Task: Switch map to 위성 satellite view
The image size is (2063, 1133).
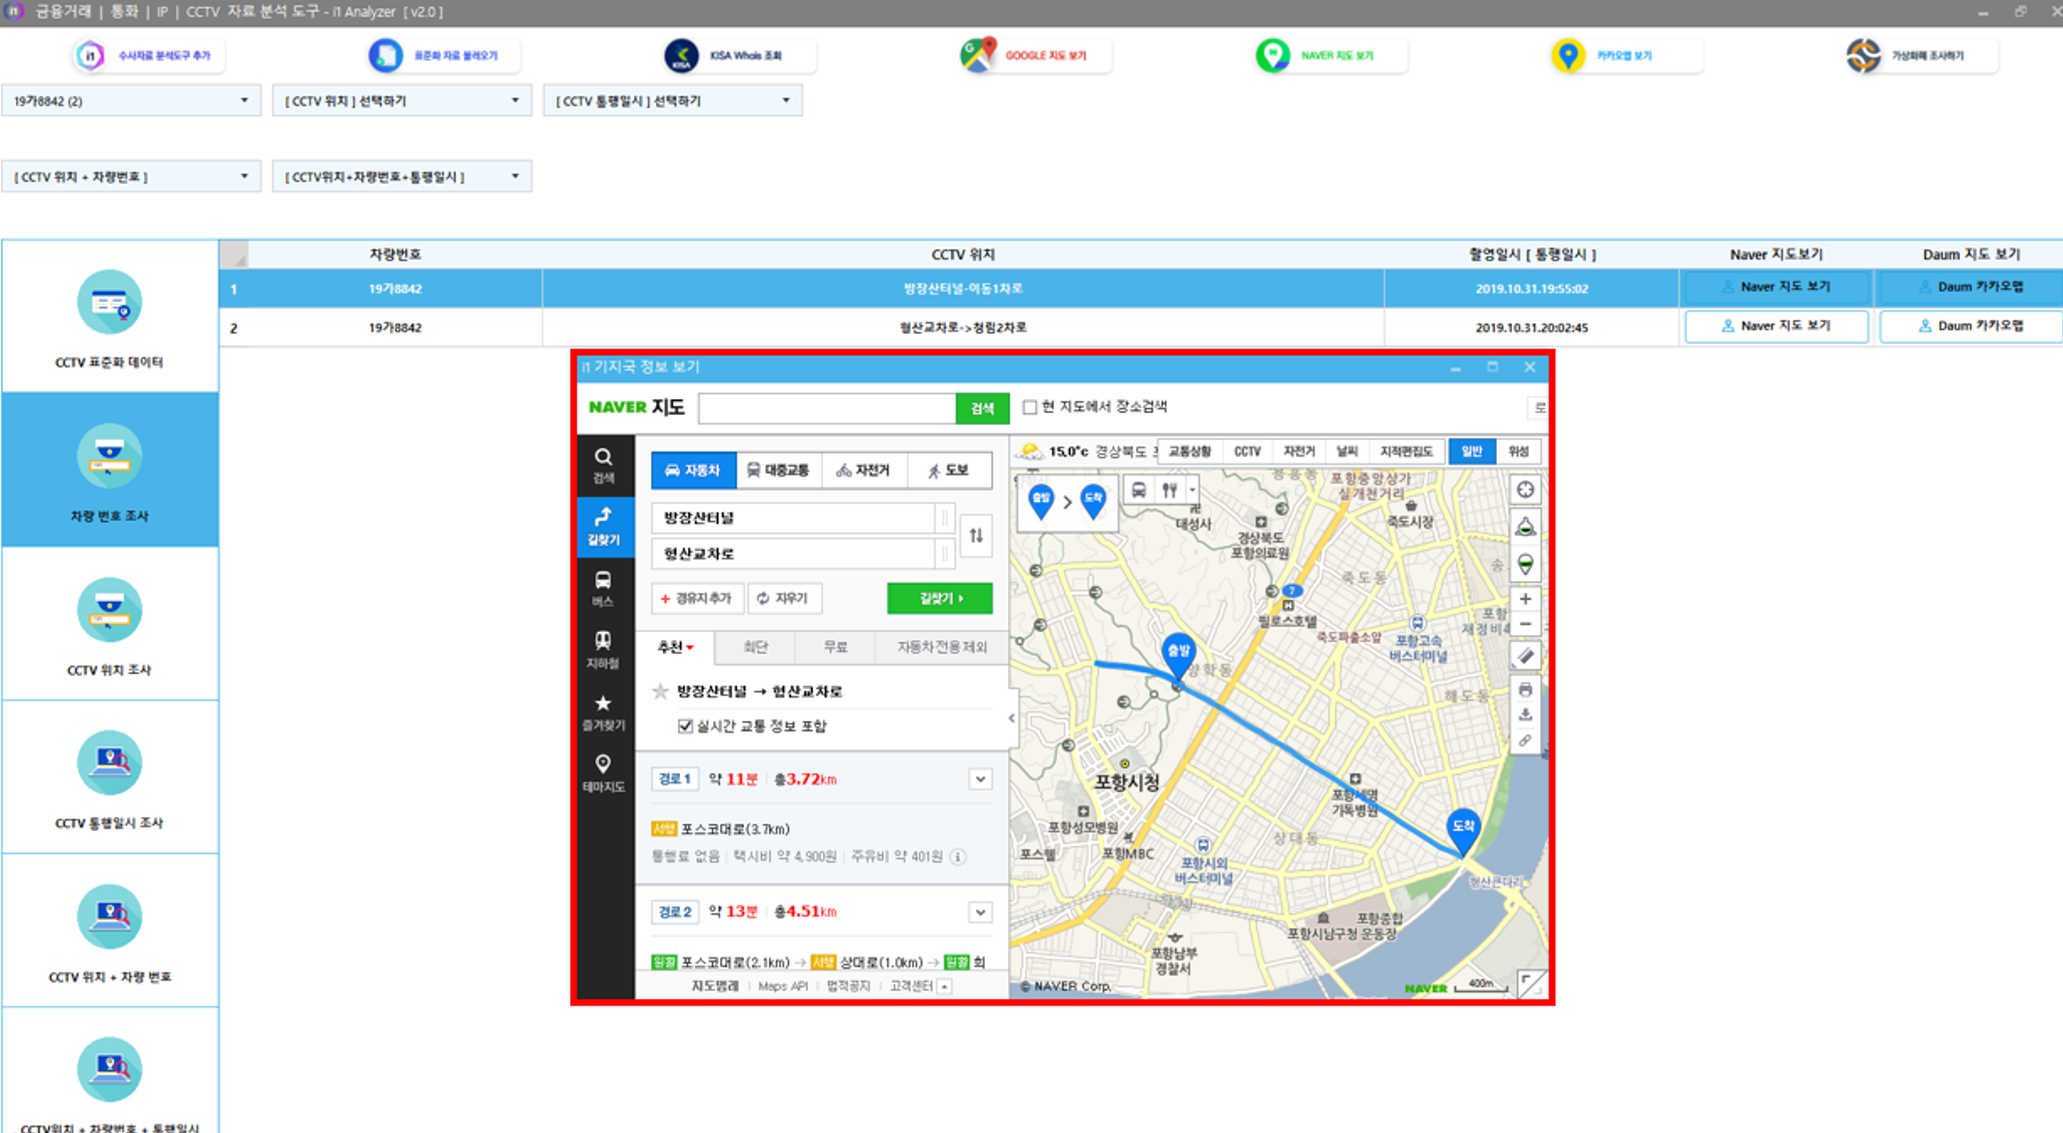Action: click(x=1518, y=451)
